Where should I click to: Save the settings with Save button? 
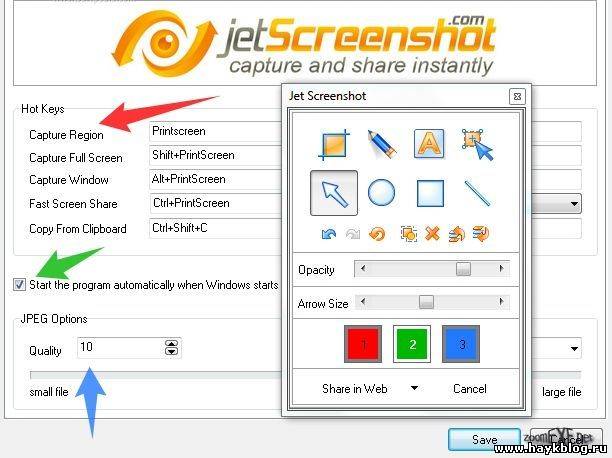click(x=484, y=440)
